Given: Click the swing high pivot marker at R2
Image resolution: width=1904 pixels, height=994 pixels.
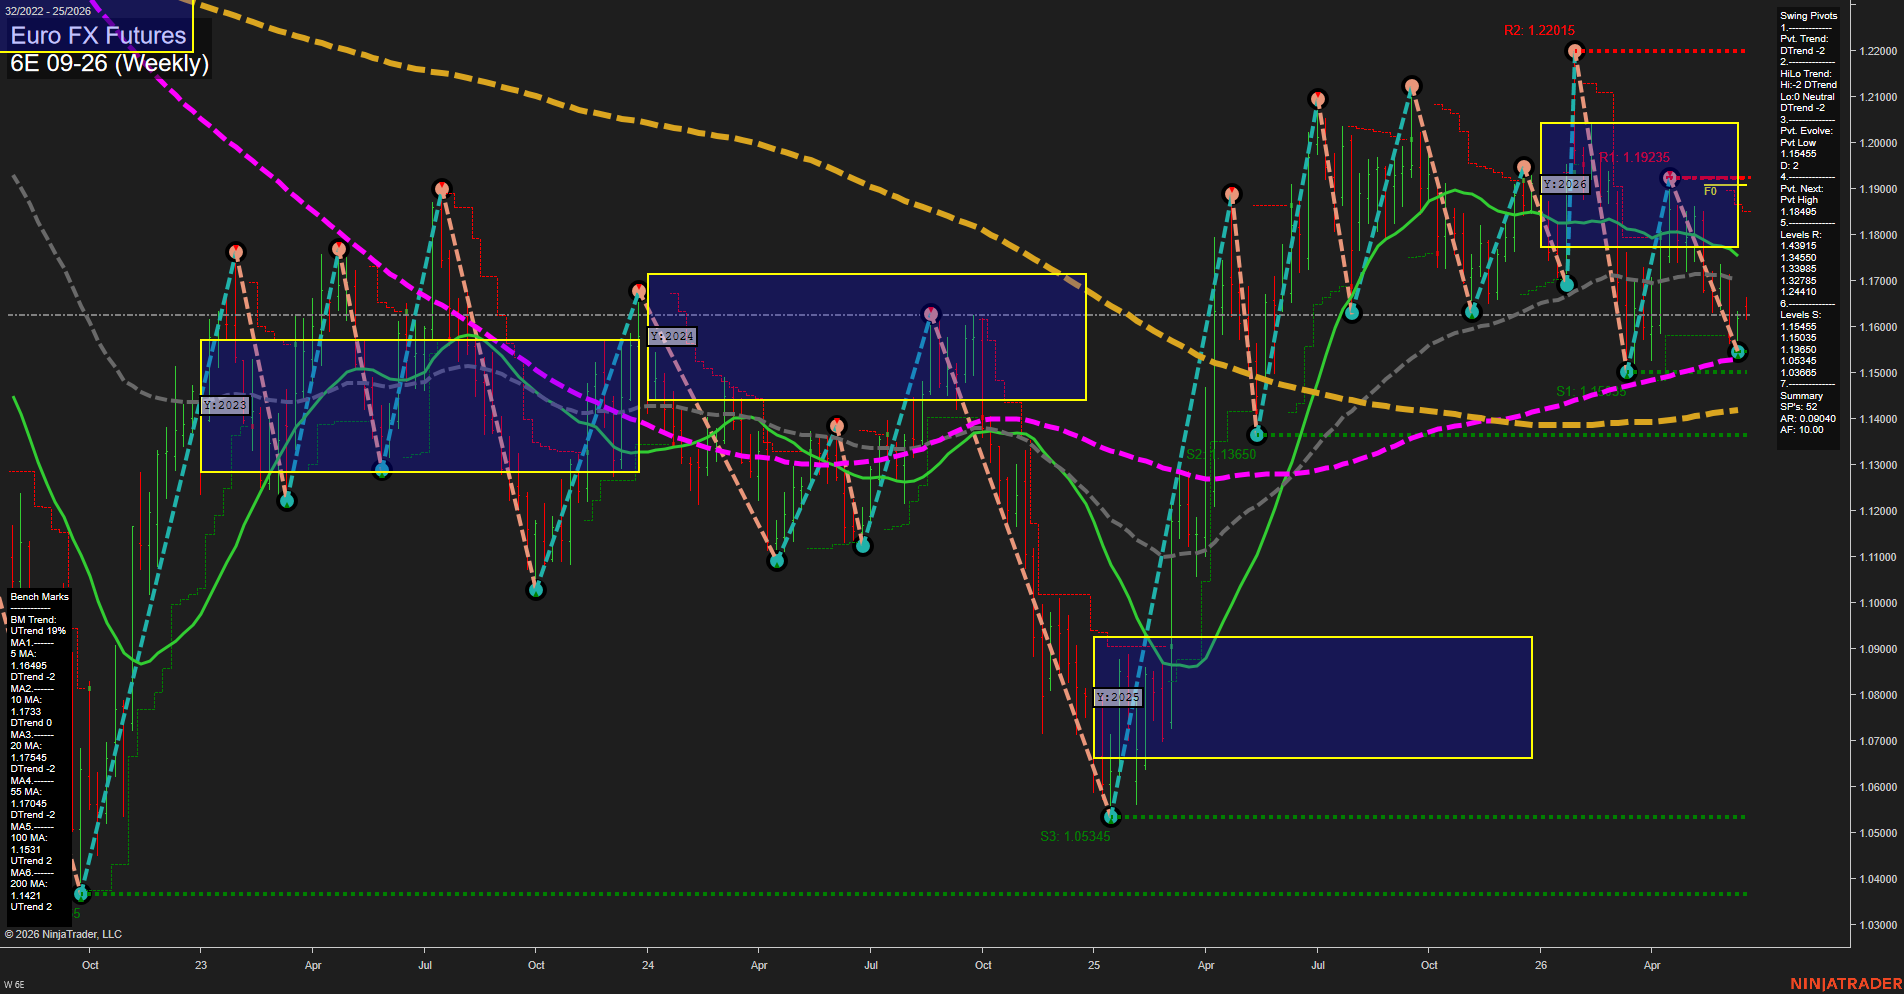Looking at the screenshot, I should point(1575,50).
